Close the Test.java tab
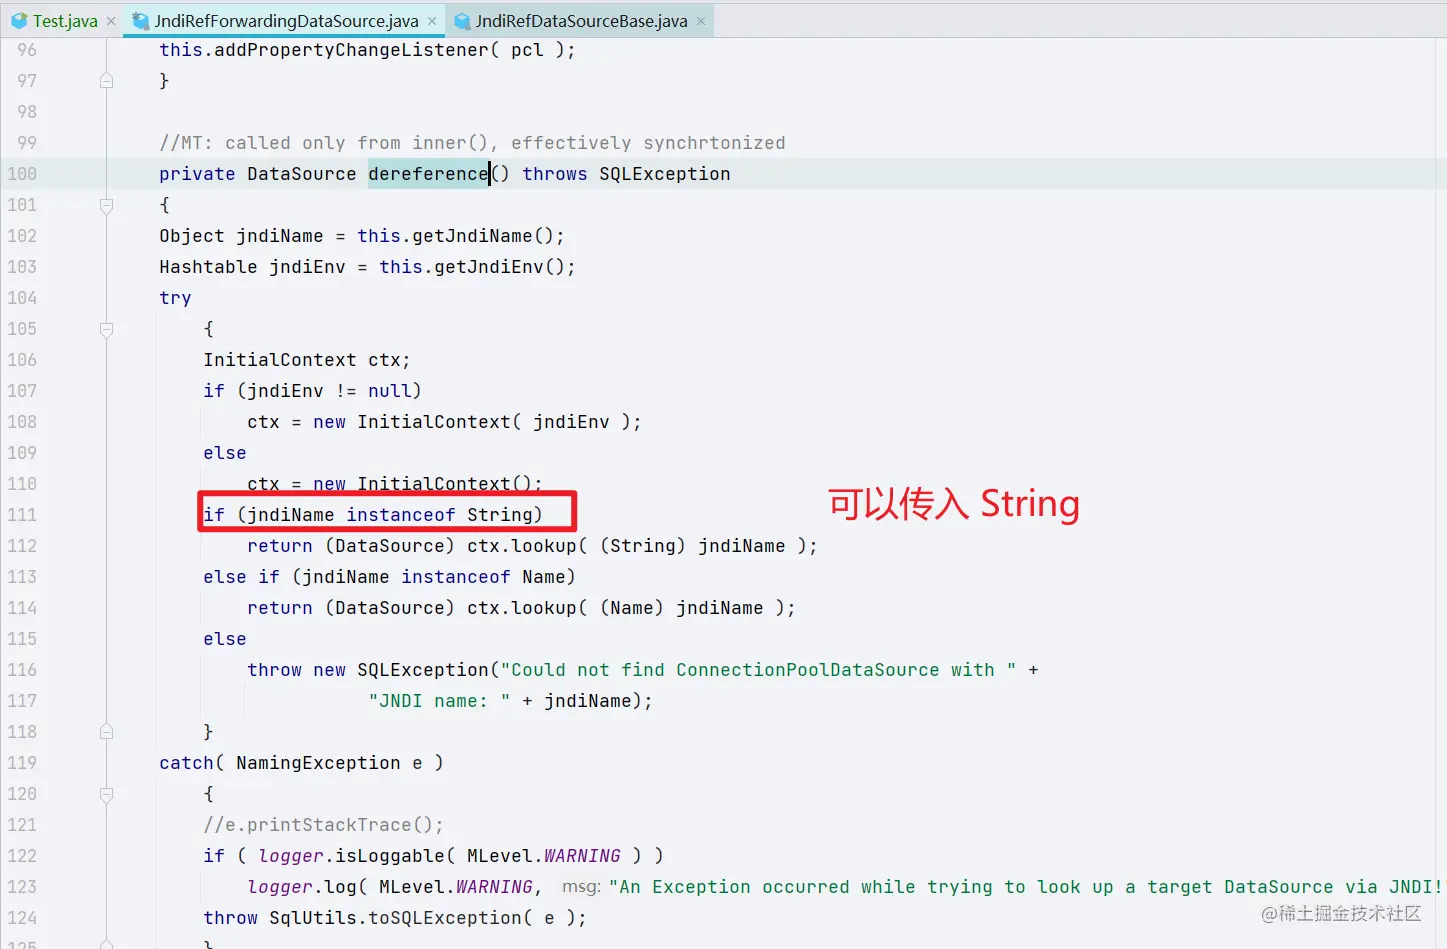This screenshot has height=949, width=1447. [x=111, y=21]
